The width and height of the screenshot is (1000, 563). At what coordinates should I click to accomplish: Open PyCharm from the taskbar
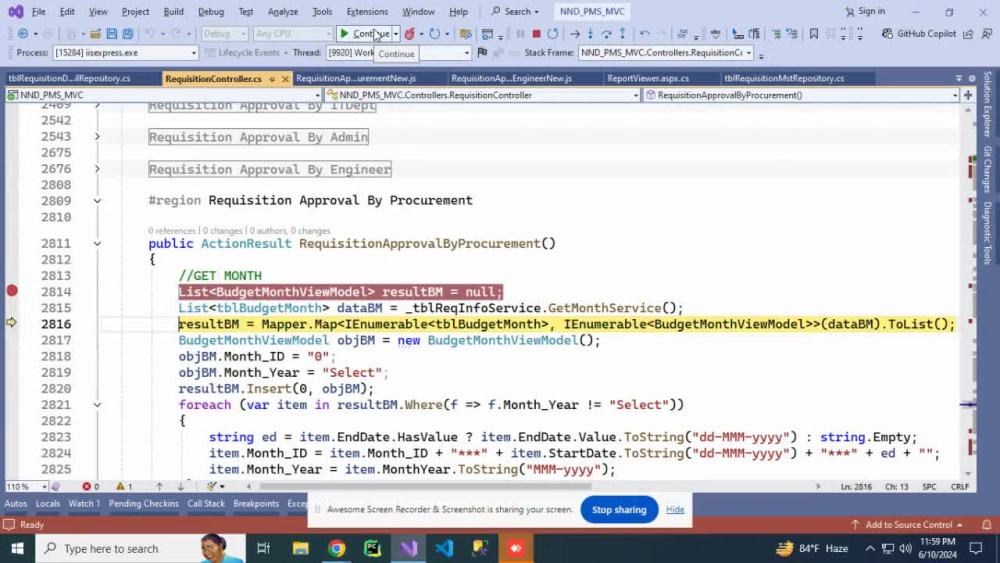372,548
